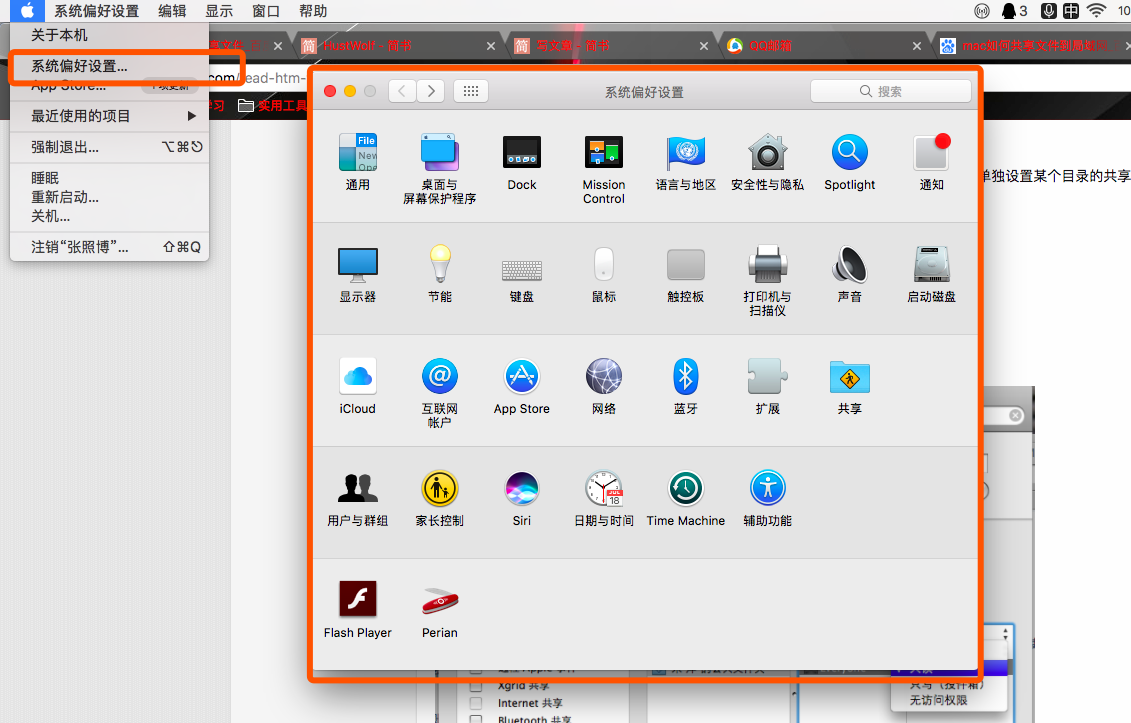The height and width of the screenshot is (723, 1131).
Task: Open 扩展 extensions preferences
Action: pyautogui.click(x=767, y=386)
